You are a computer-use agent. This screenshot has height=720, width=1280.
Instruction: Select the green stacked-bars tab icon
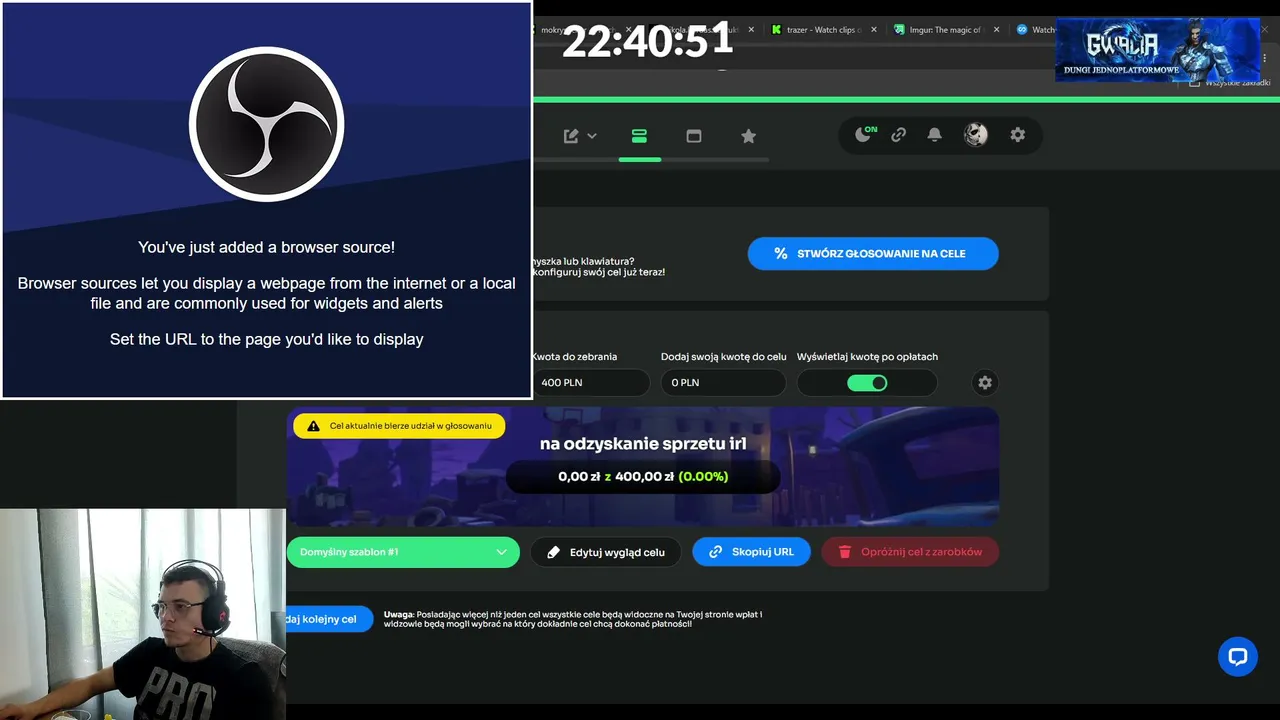pos(640,136)
